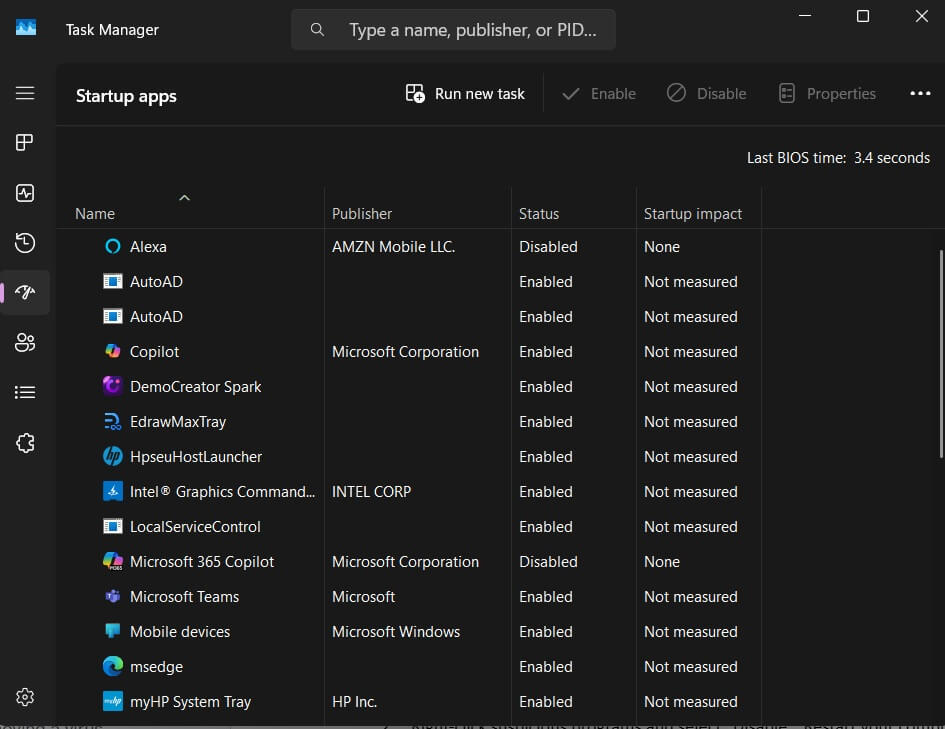
Task: Click the vertical scrollbar thumb
Action: [x=941, y=354]
